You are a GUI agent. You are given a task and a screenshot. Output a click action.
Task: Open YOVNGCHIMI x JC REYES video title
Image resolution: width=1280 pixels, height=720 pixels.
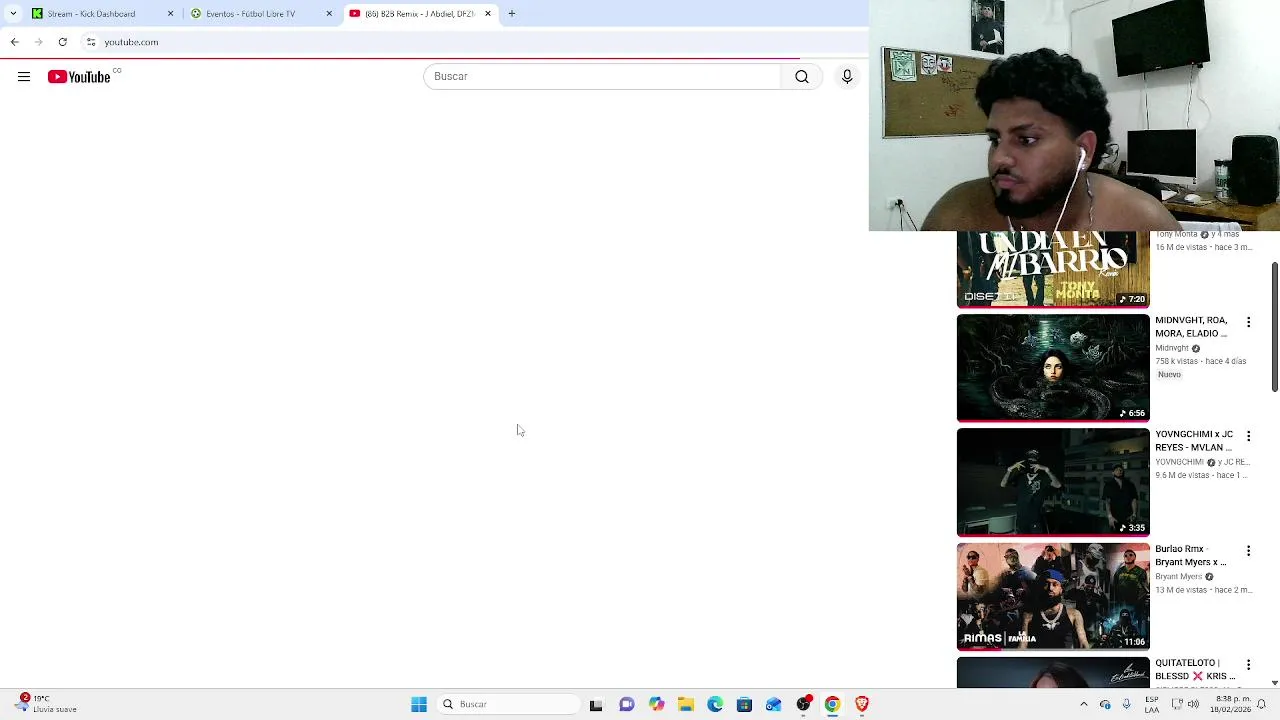(x=1194, y=441)
